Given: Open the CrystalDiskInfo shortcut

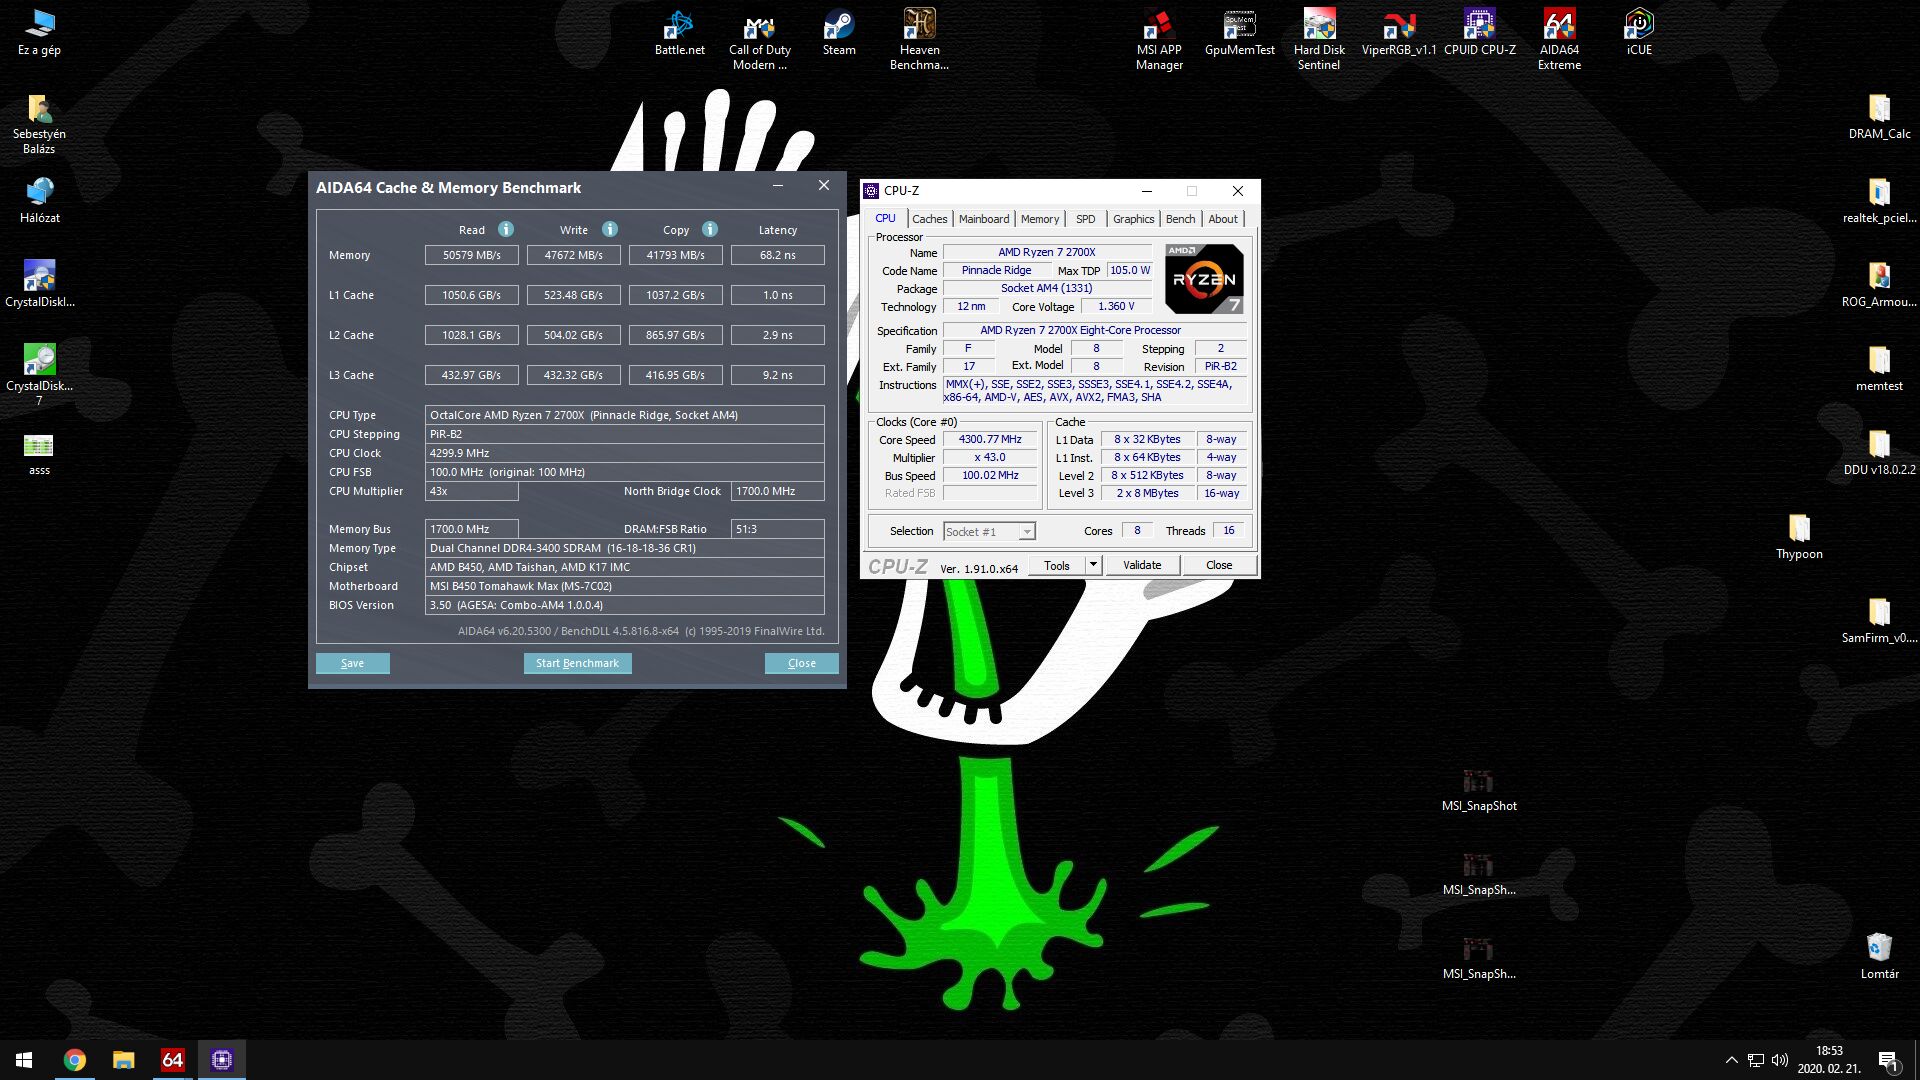Looking at the screenshot, I should (x=39, y=284).
